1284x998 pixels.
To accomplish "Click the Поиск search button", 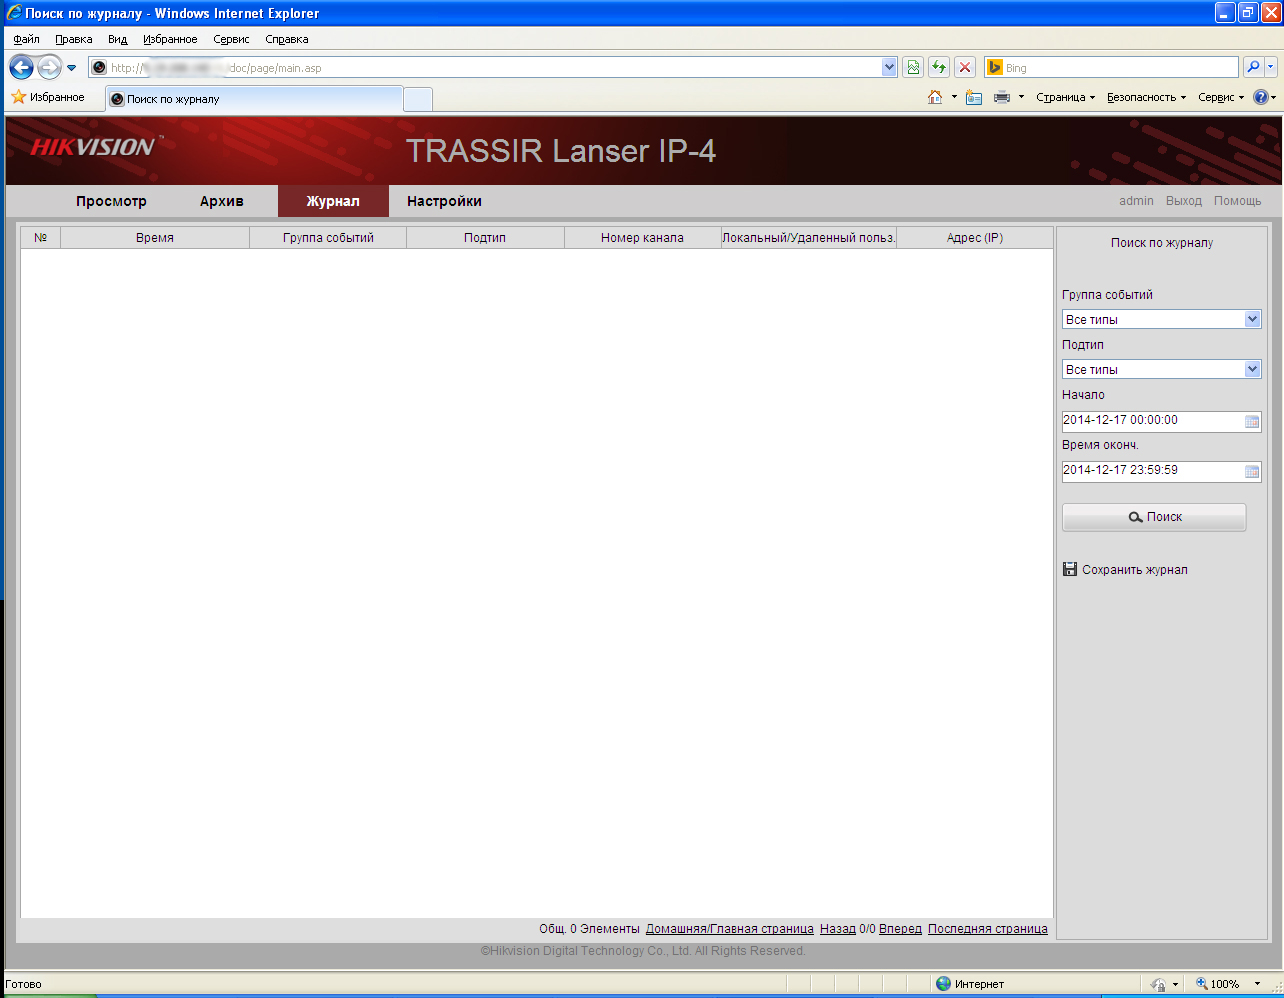I will tap(1154, 517).
